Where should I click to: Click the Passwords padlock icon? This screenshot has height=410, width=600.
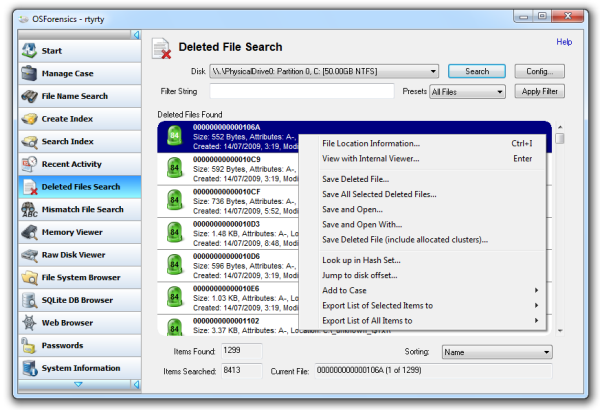coord(29,345)
